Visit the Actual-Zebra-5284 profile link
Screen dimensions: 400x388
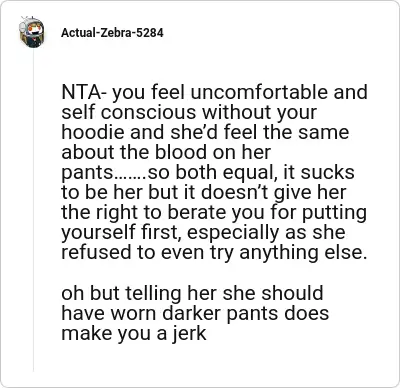tap(112, 33)
